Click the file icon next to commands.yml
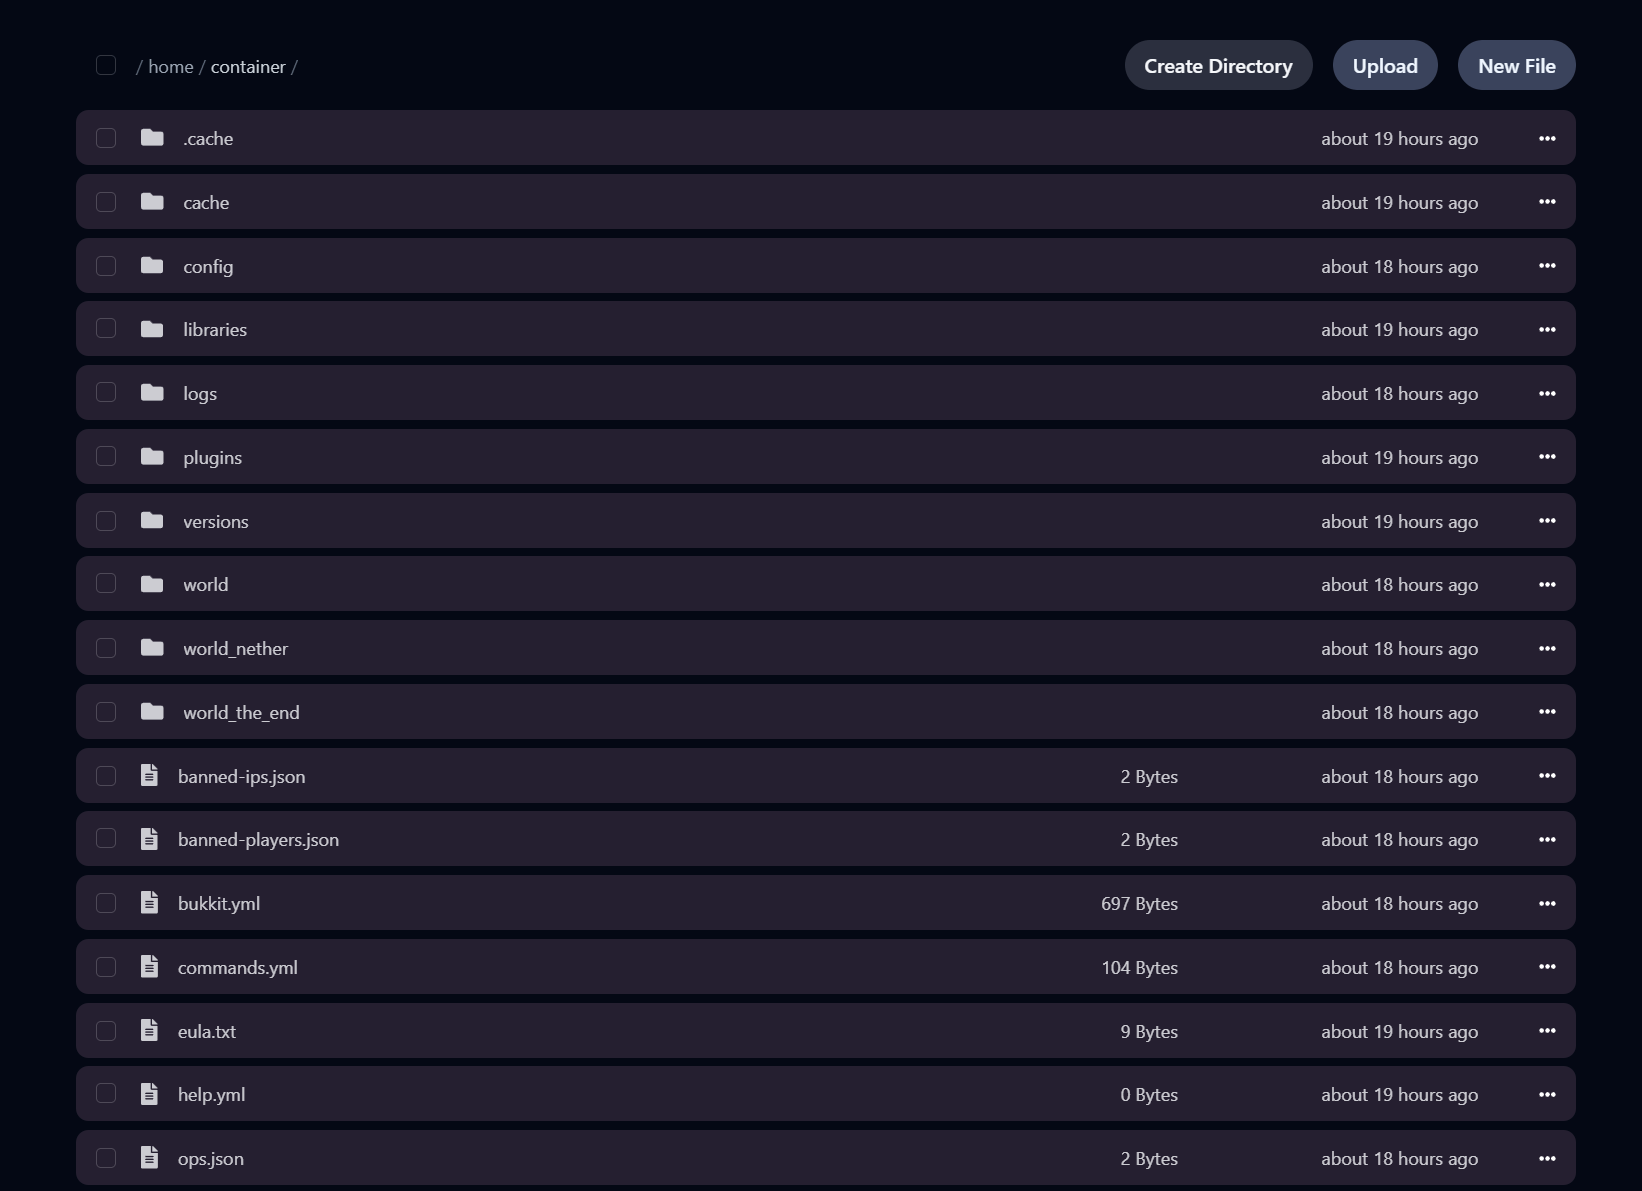The width and height of the screenshot is (1642, 1191). [x=149, y=966]
